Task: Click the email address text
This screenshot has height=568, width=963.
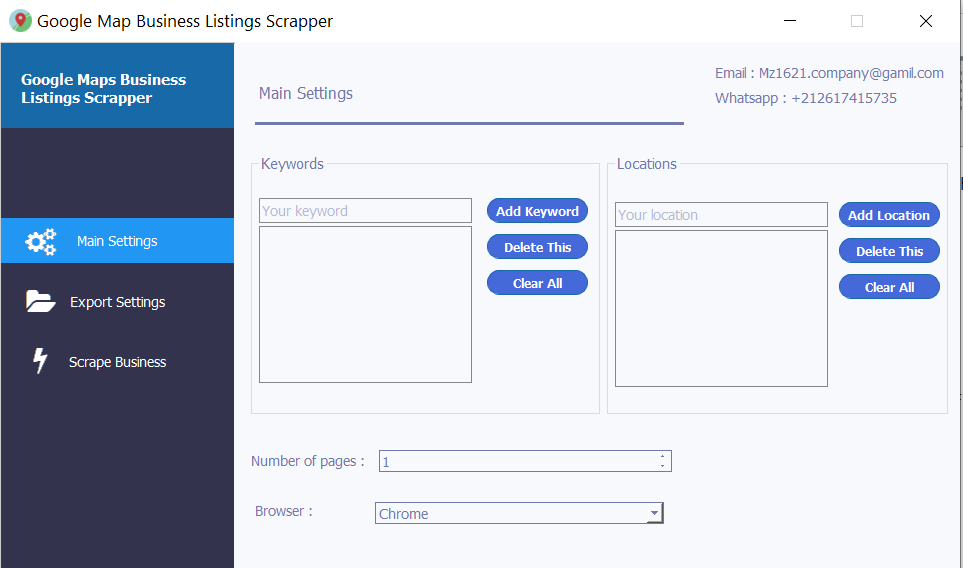Action: (x=829, y=73)
